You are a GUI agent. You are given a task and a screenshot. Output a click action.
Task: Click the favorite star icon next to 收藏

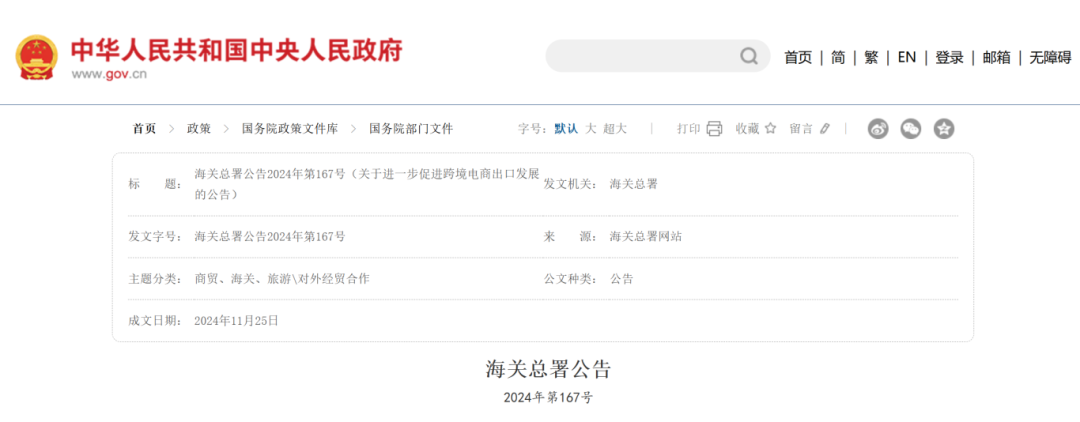(x=770, y=128)
